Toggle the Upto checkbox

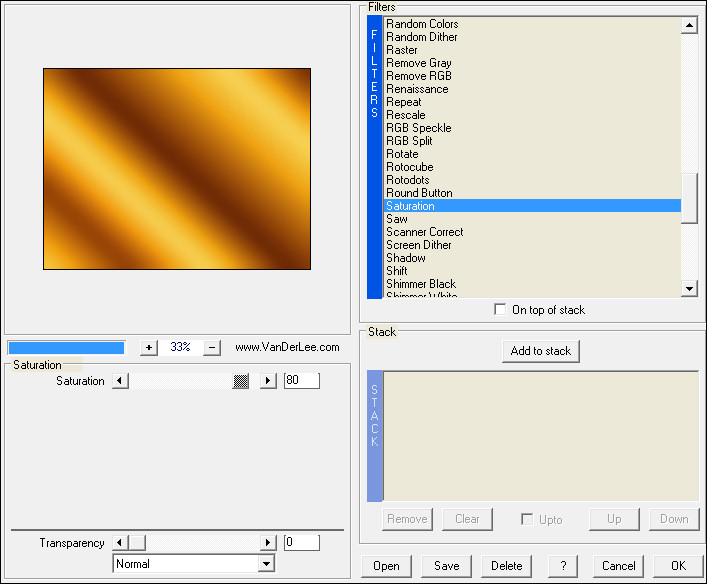(x=527, y=519)
